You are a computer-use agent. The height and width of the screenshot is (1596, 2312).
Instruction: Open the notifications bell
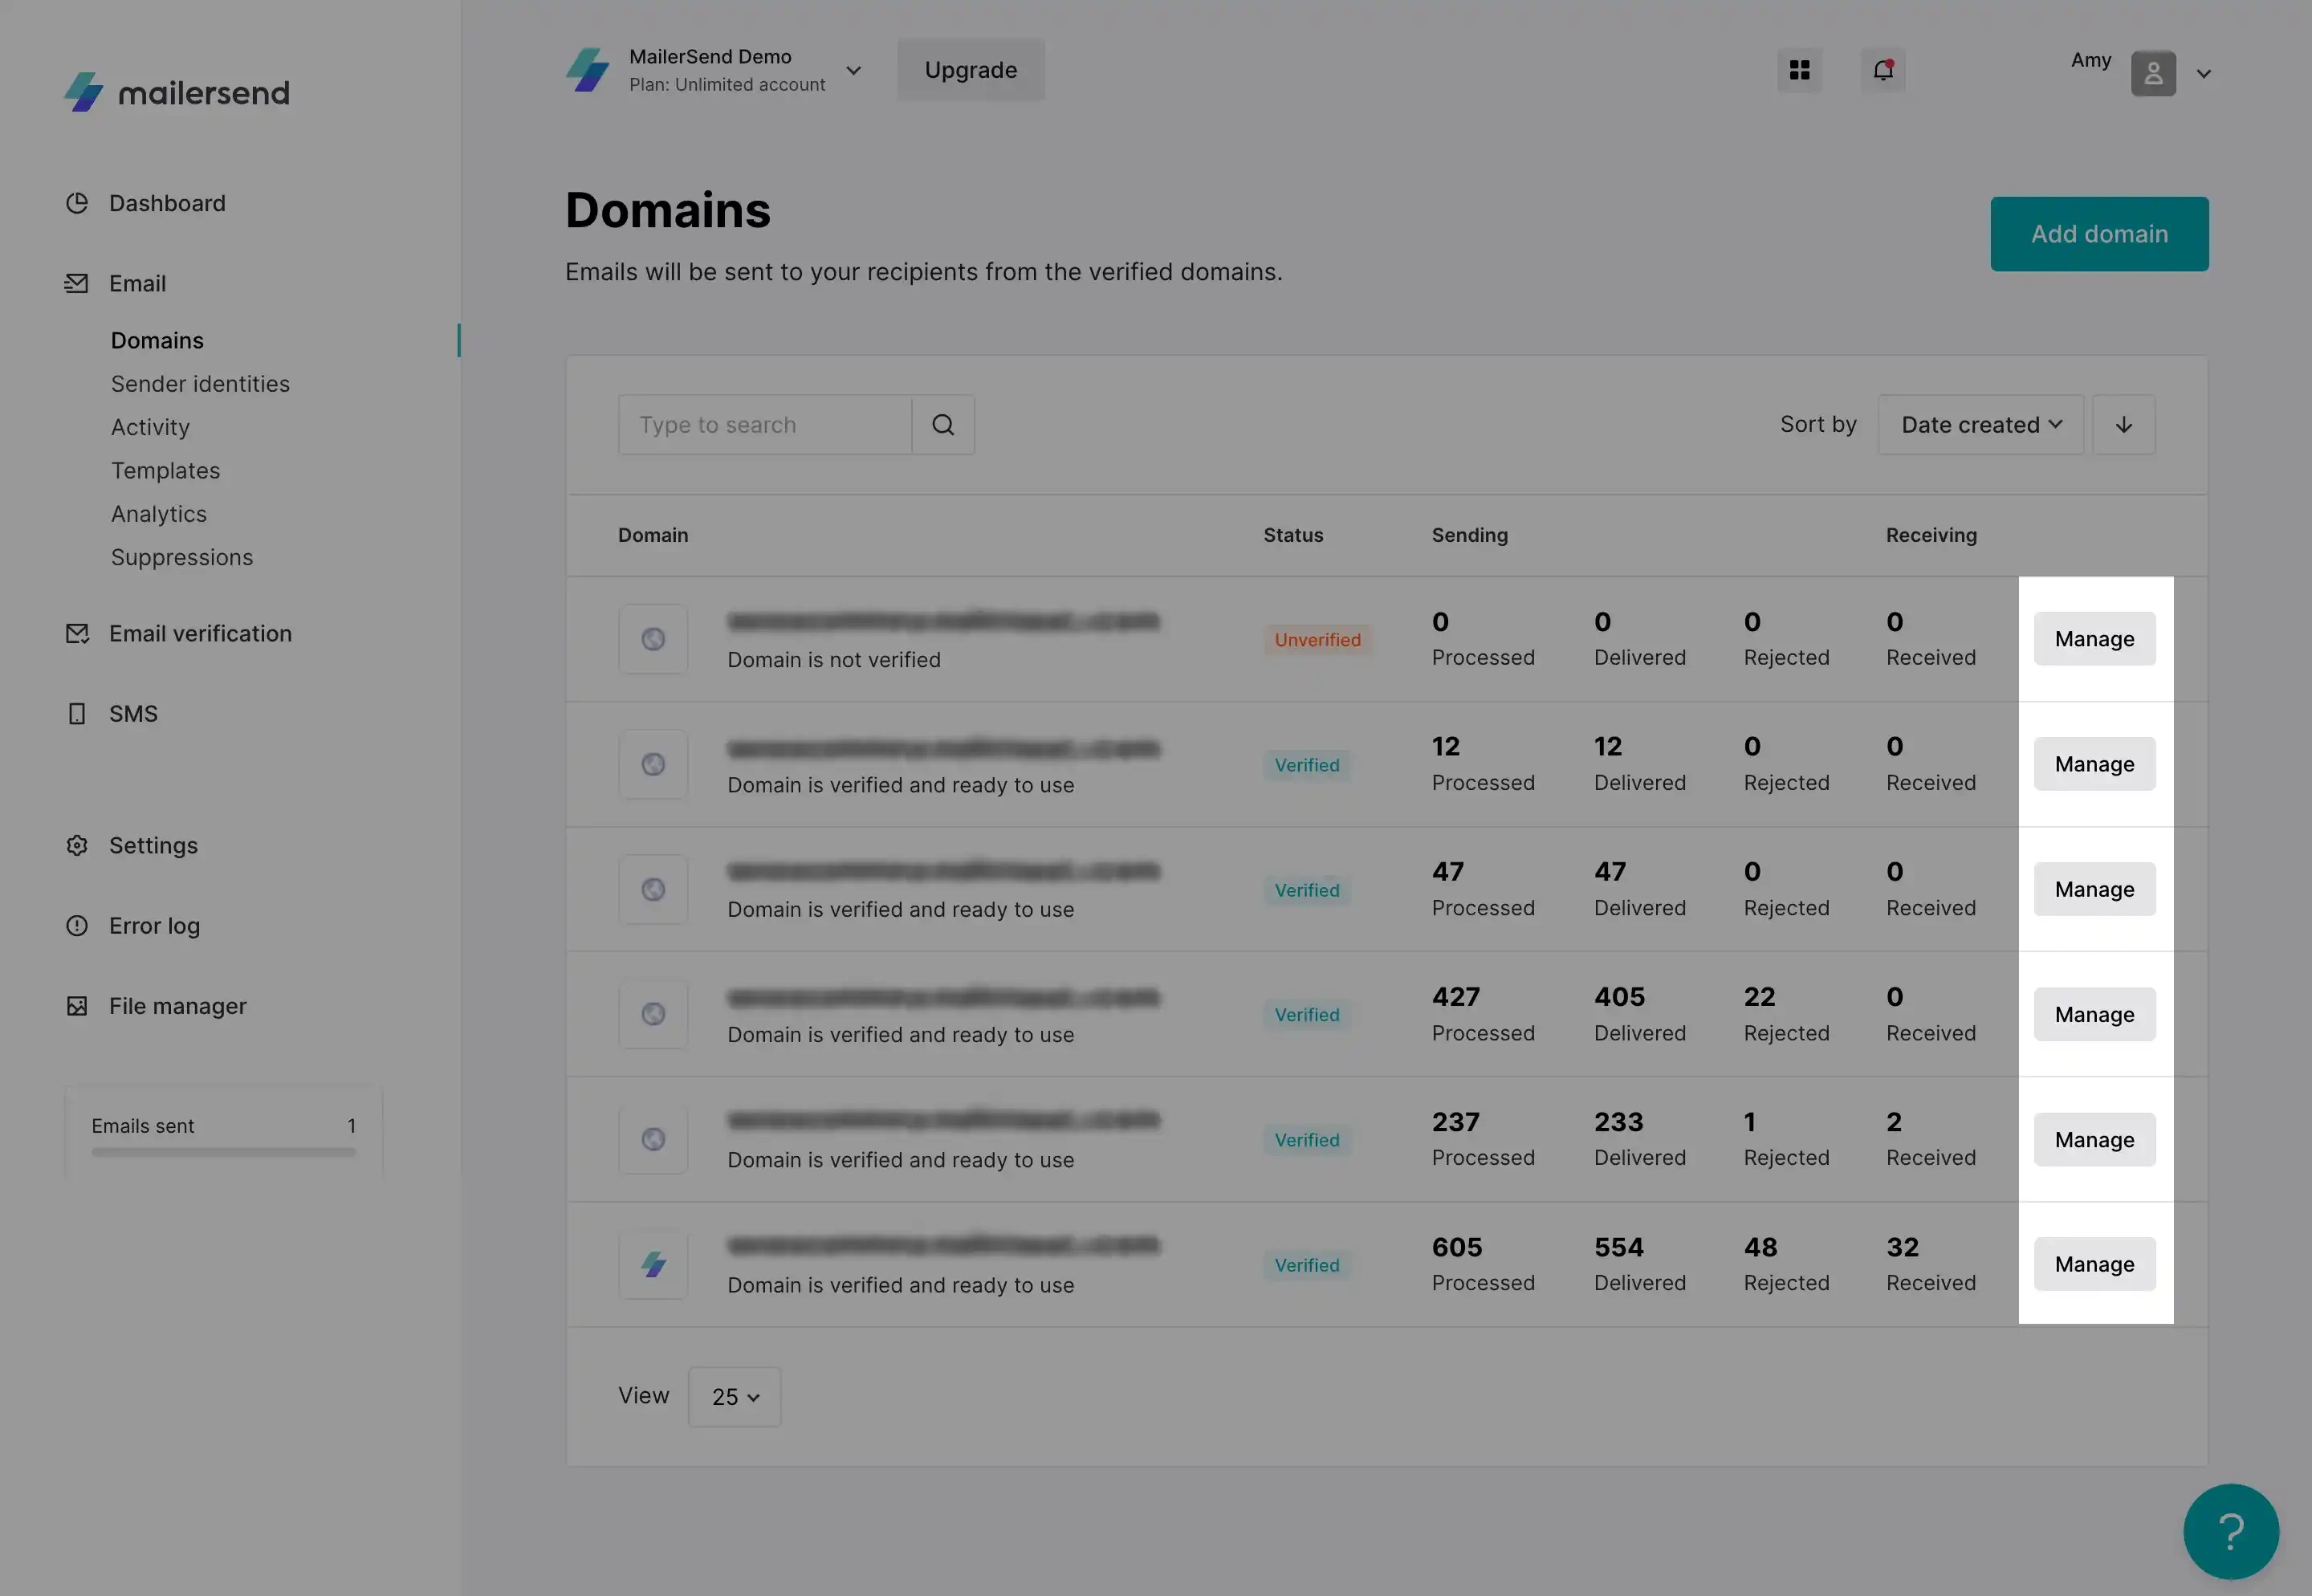(1882, 70)
